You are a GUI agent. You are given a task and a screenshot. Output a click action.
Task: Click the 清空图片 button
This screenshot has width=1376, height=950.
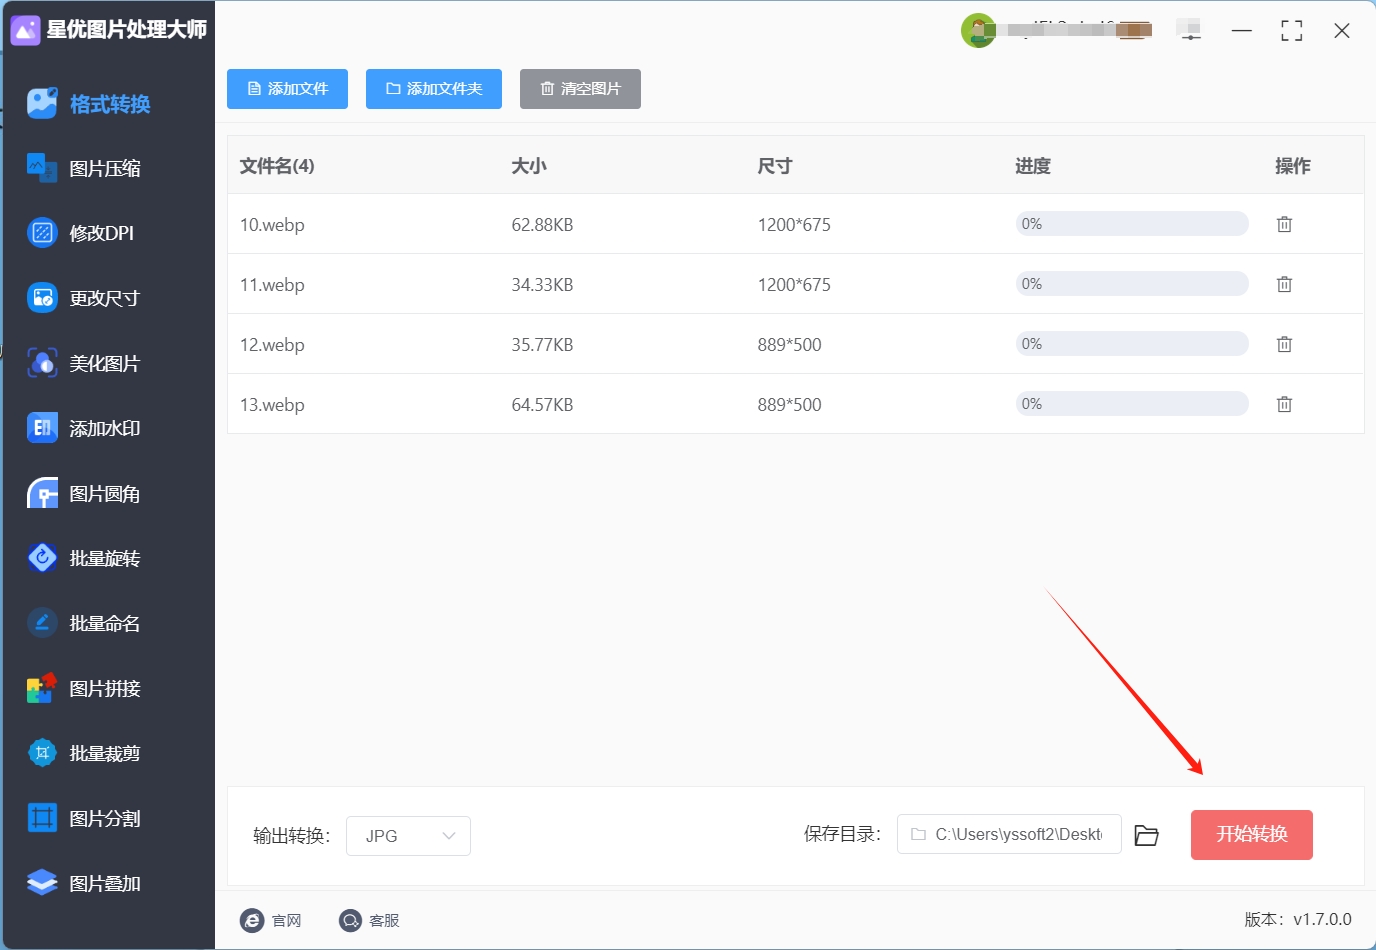point(580,89)
